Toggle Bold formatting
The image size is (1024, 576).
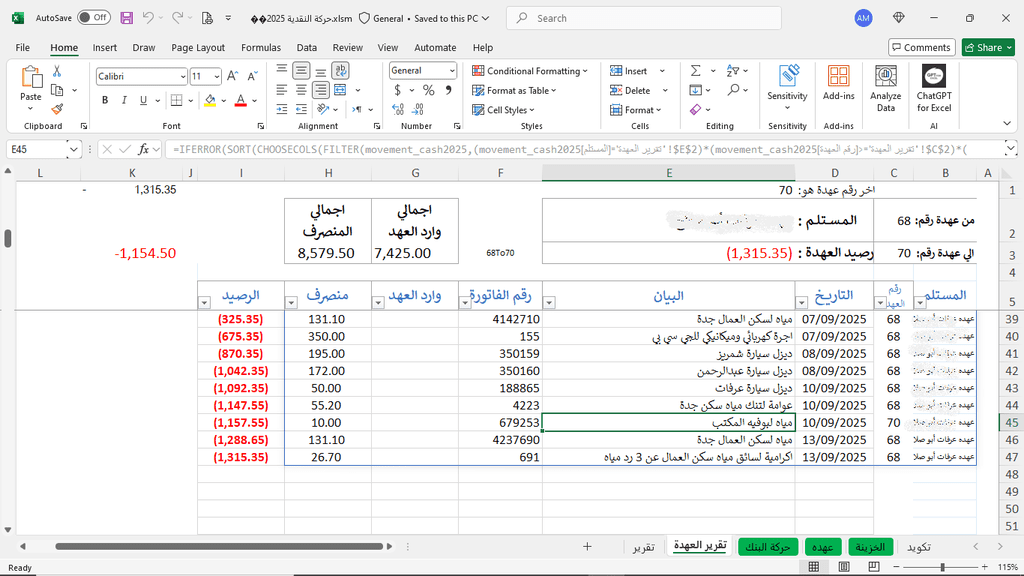pos(105,101)
